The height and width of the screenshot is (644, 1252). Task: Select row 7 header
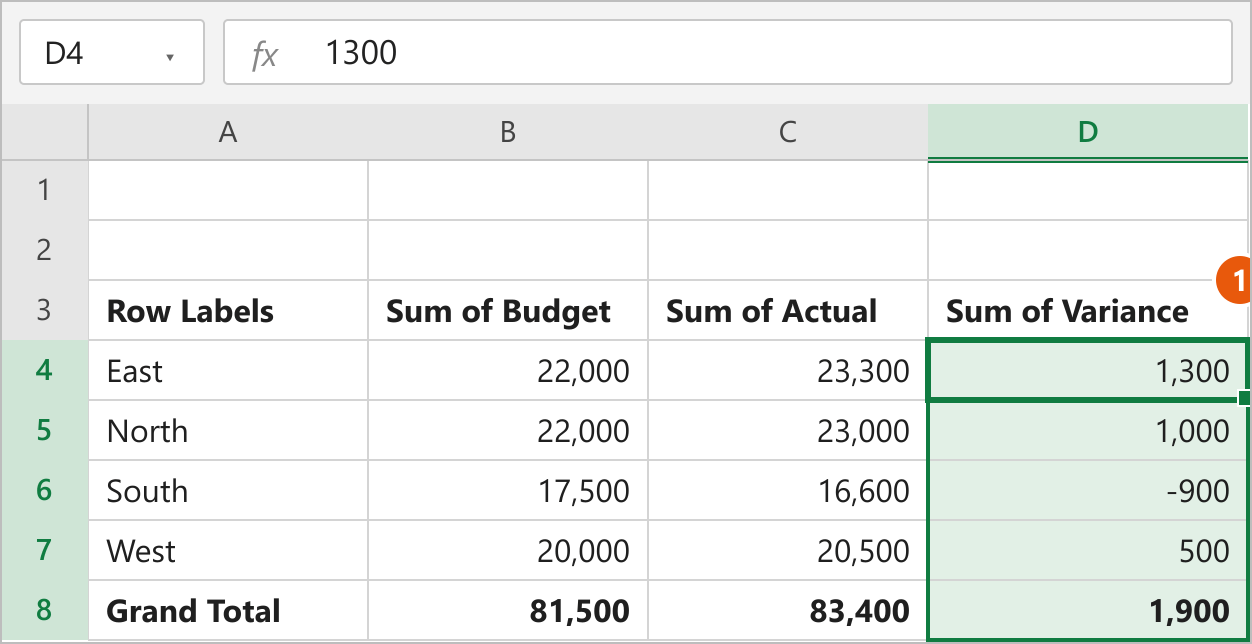(x=44, y=550)
